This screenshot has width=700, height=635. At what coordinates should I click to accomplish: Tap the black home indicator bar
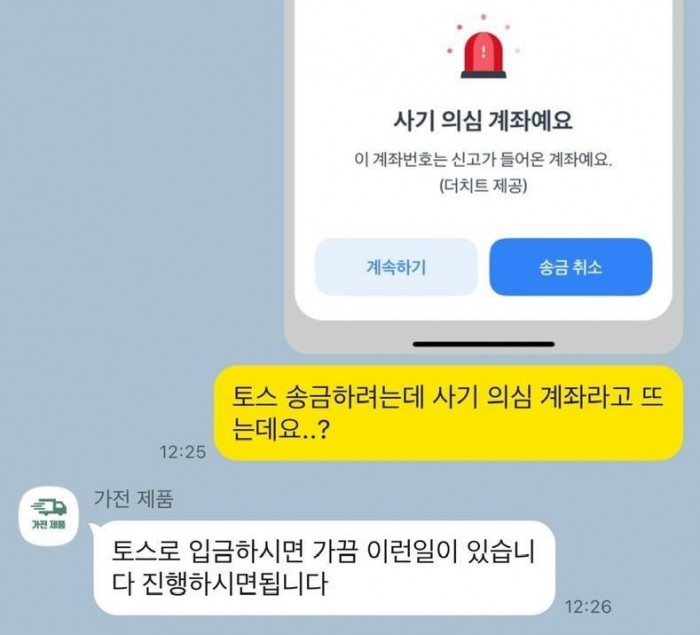(483, 344)
